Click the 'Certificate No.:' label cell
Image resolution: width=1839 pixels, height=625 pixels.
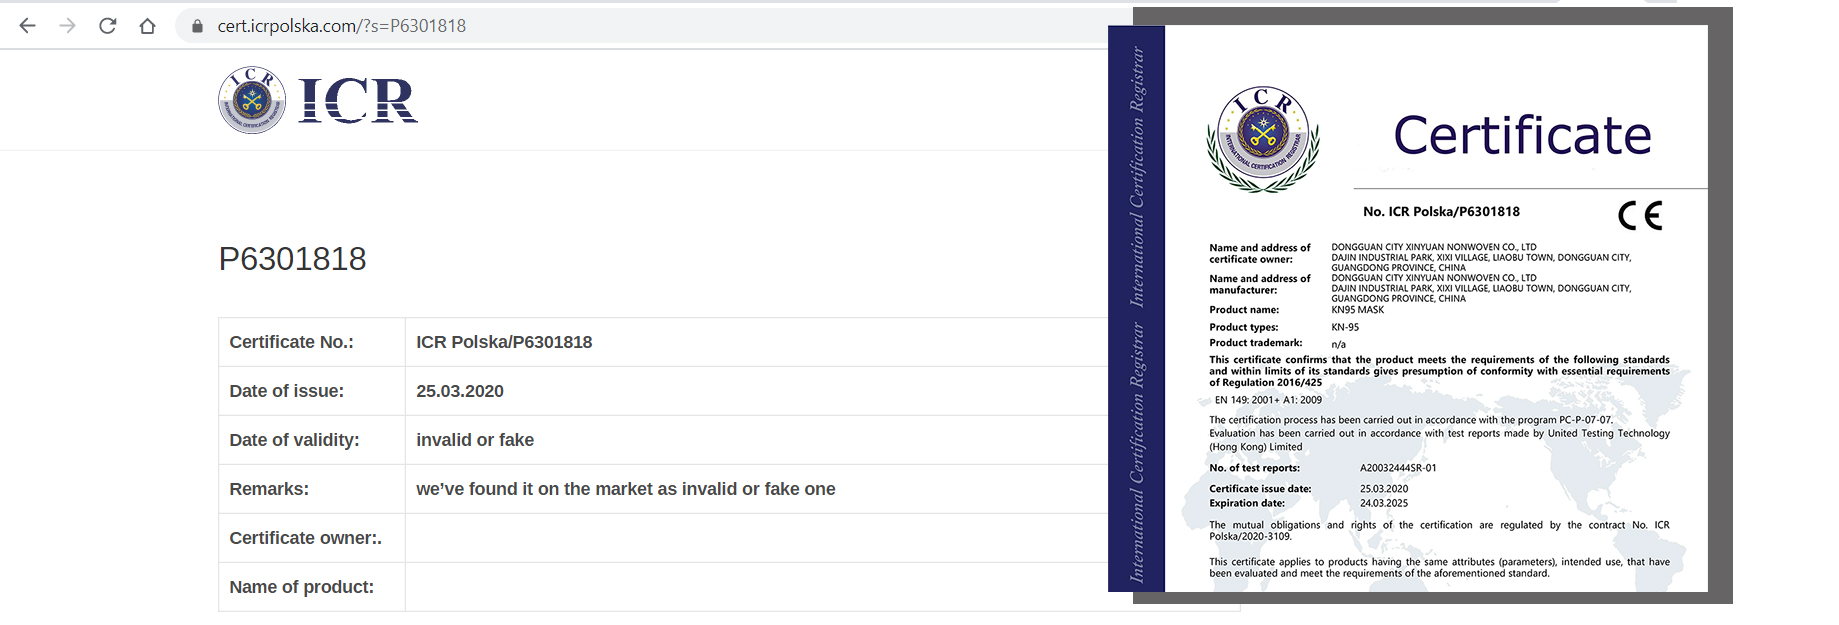point(312,342)
